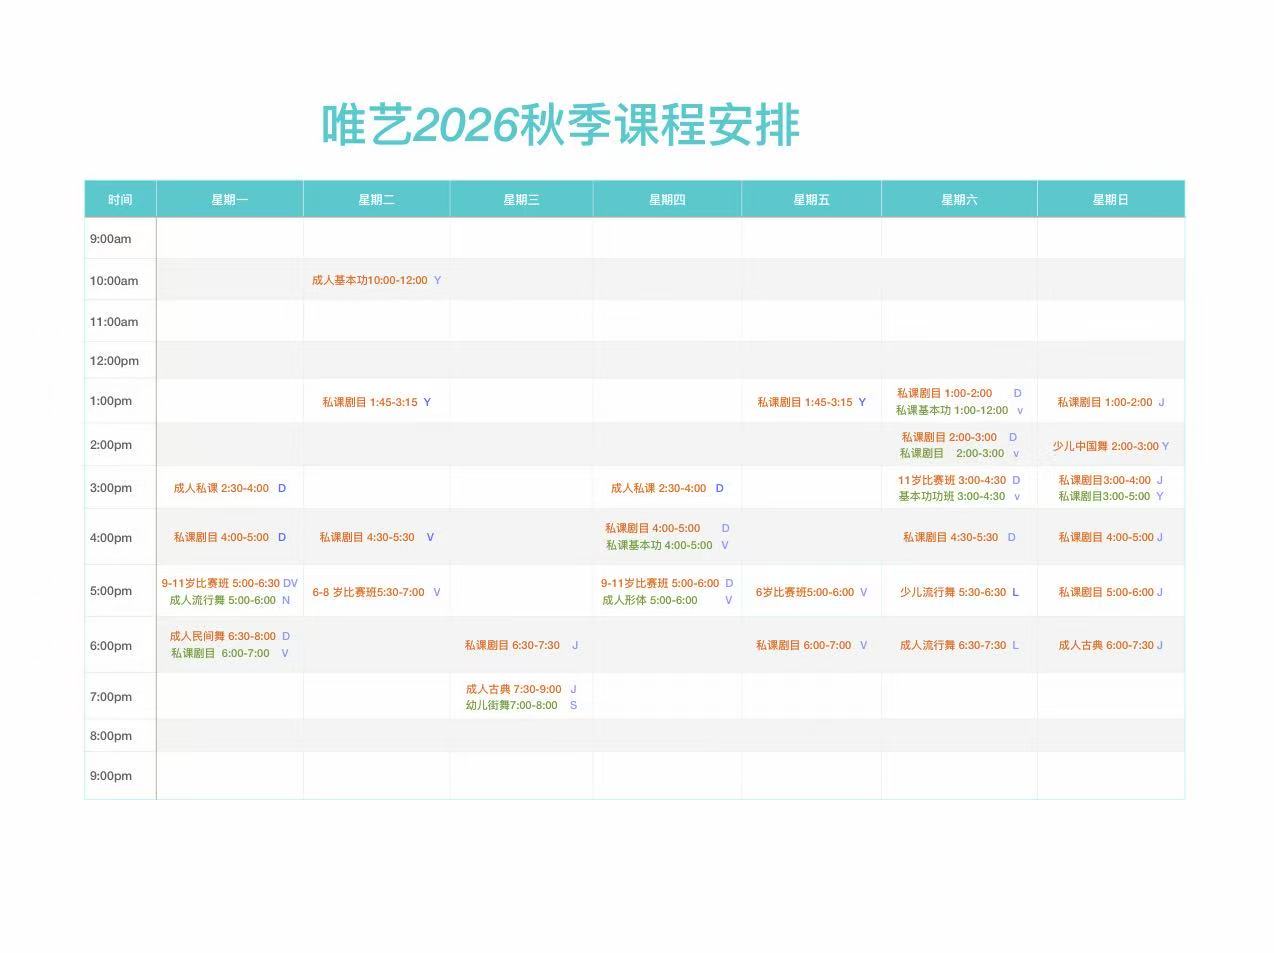Click the title 唯艺2026秋季课程安排
Screen dimensions: 1274x953
click(x=560, y=126)
